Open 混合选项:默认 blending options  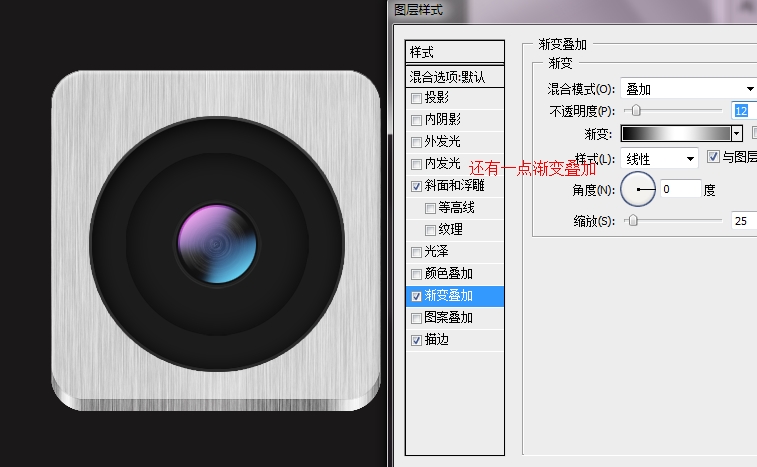[x=455, y=76]
